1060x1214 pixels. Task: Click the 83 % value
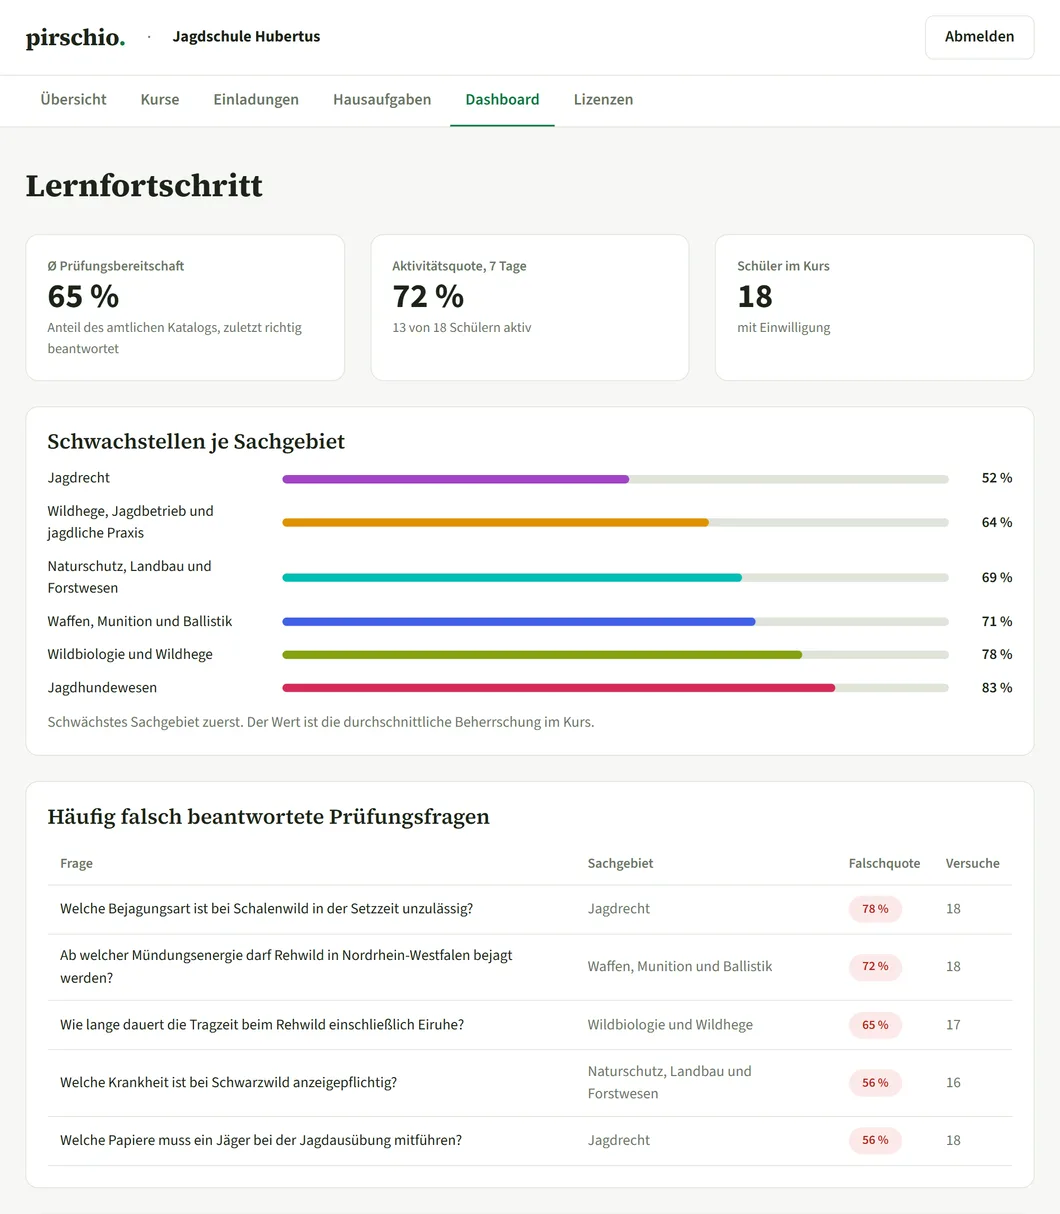point(996,688)
